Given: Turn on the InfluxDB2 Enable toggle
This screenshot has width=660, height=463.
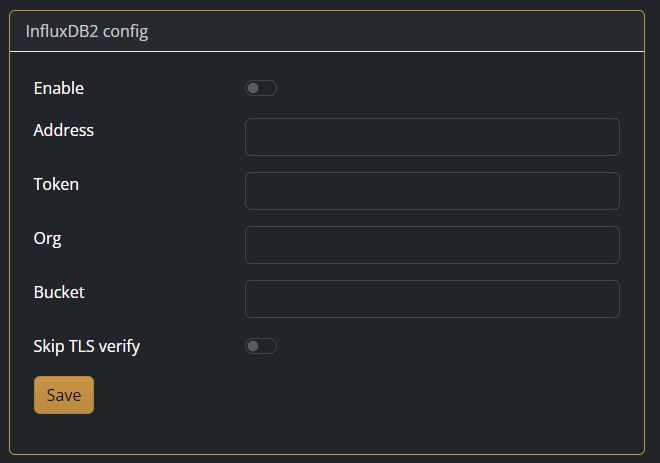Looking at the screenshot, I should click(261, 88).
